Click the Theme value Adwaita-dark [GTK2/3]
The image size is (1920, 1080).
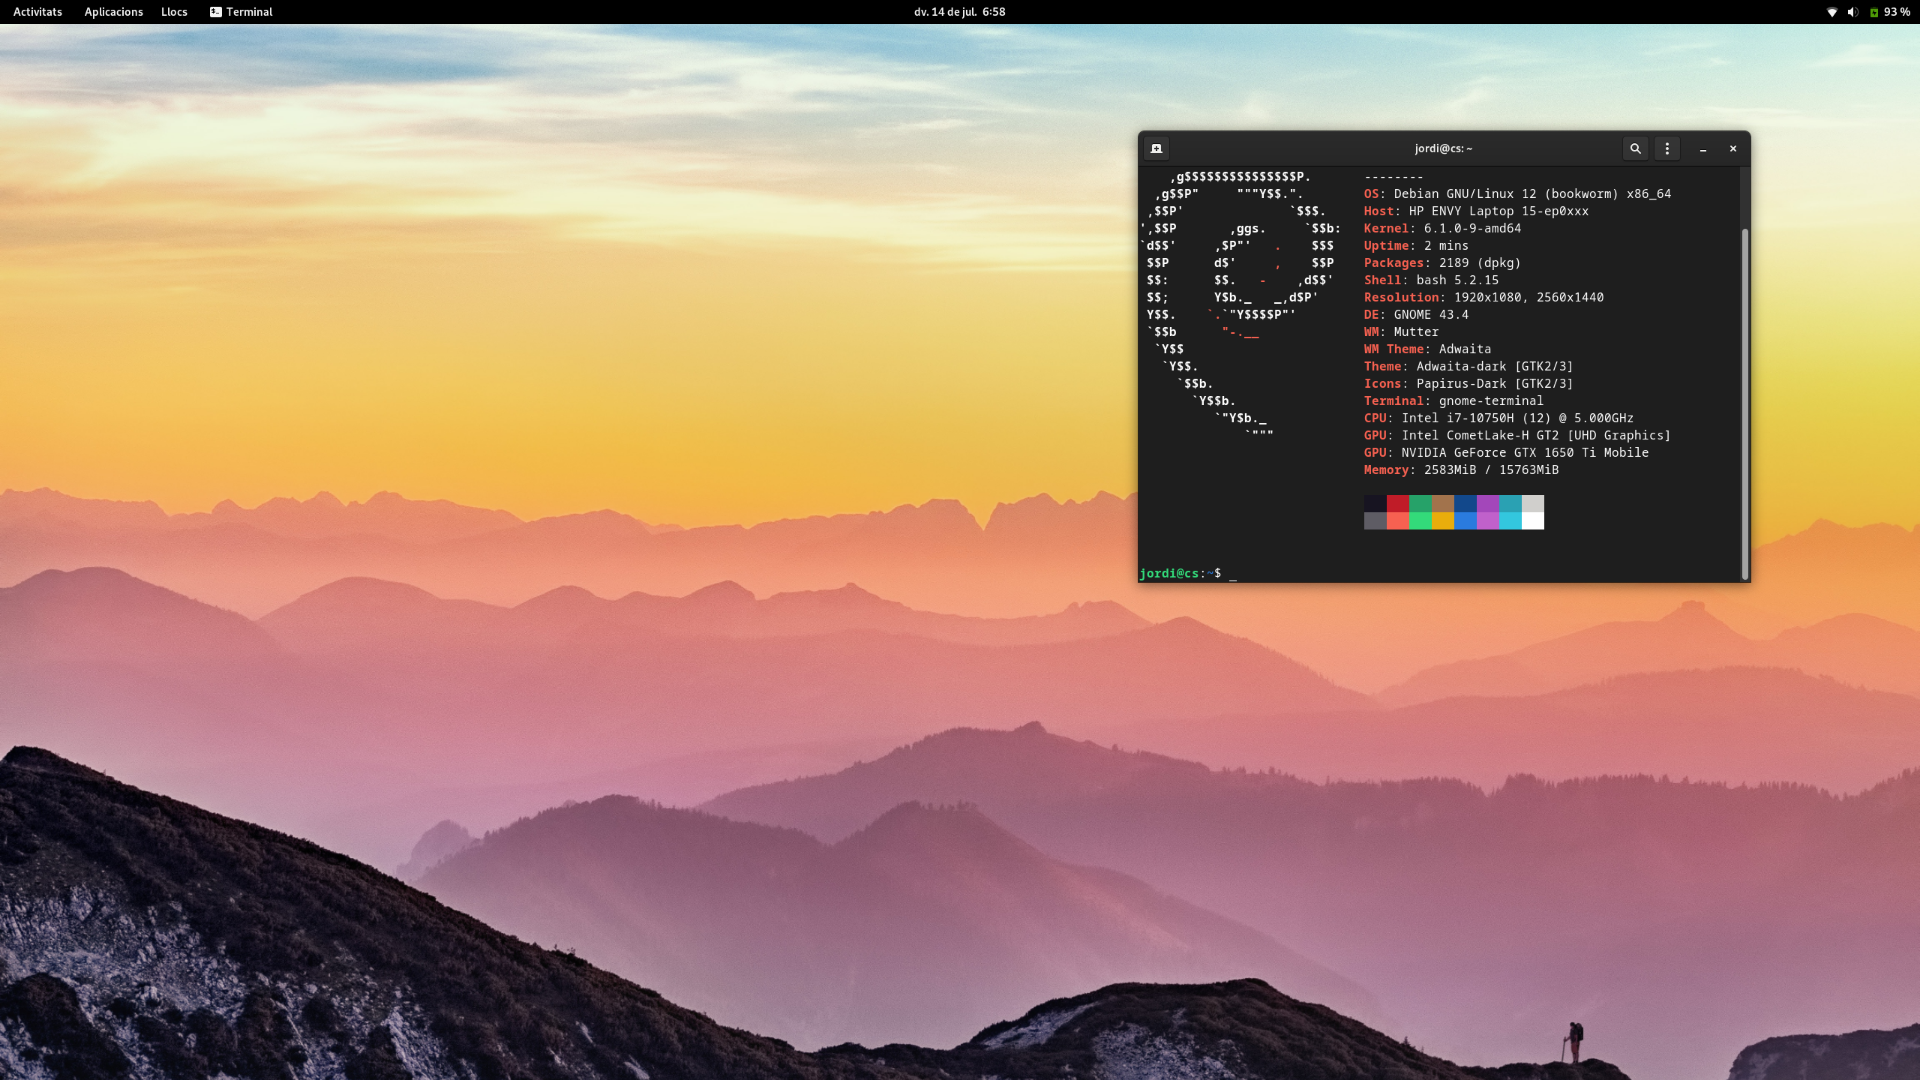(x=1494, y=366)
